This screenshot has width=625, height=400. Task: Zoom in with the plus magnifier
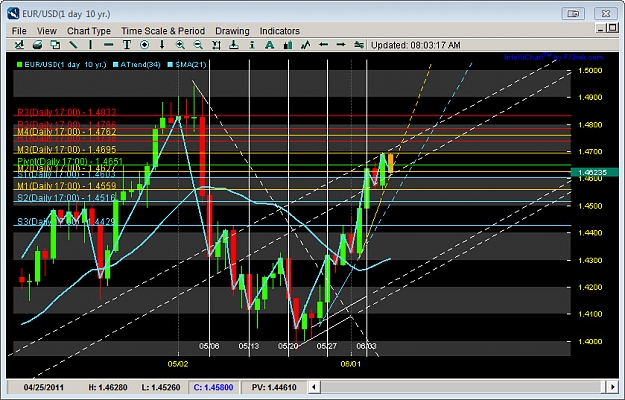[x=180, y=45]
